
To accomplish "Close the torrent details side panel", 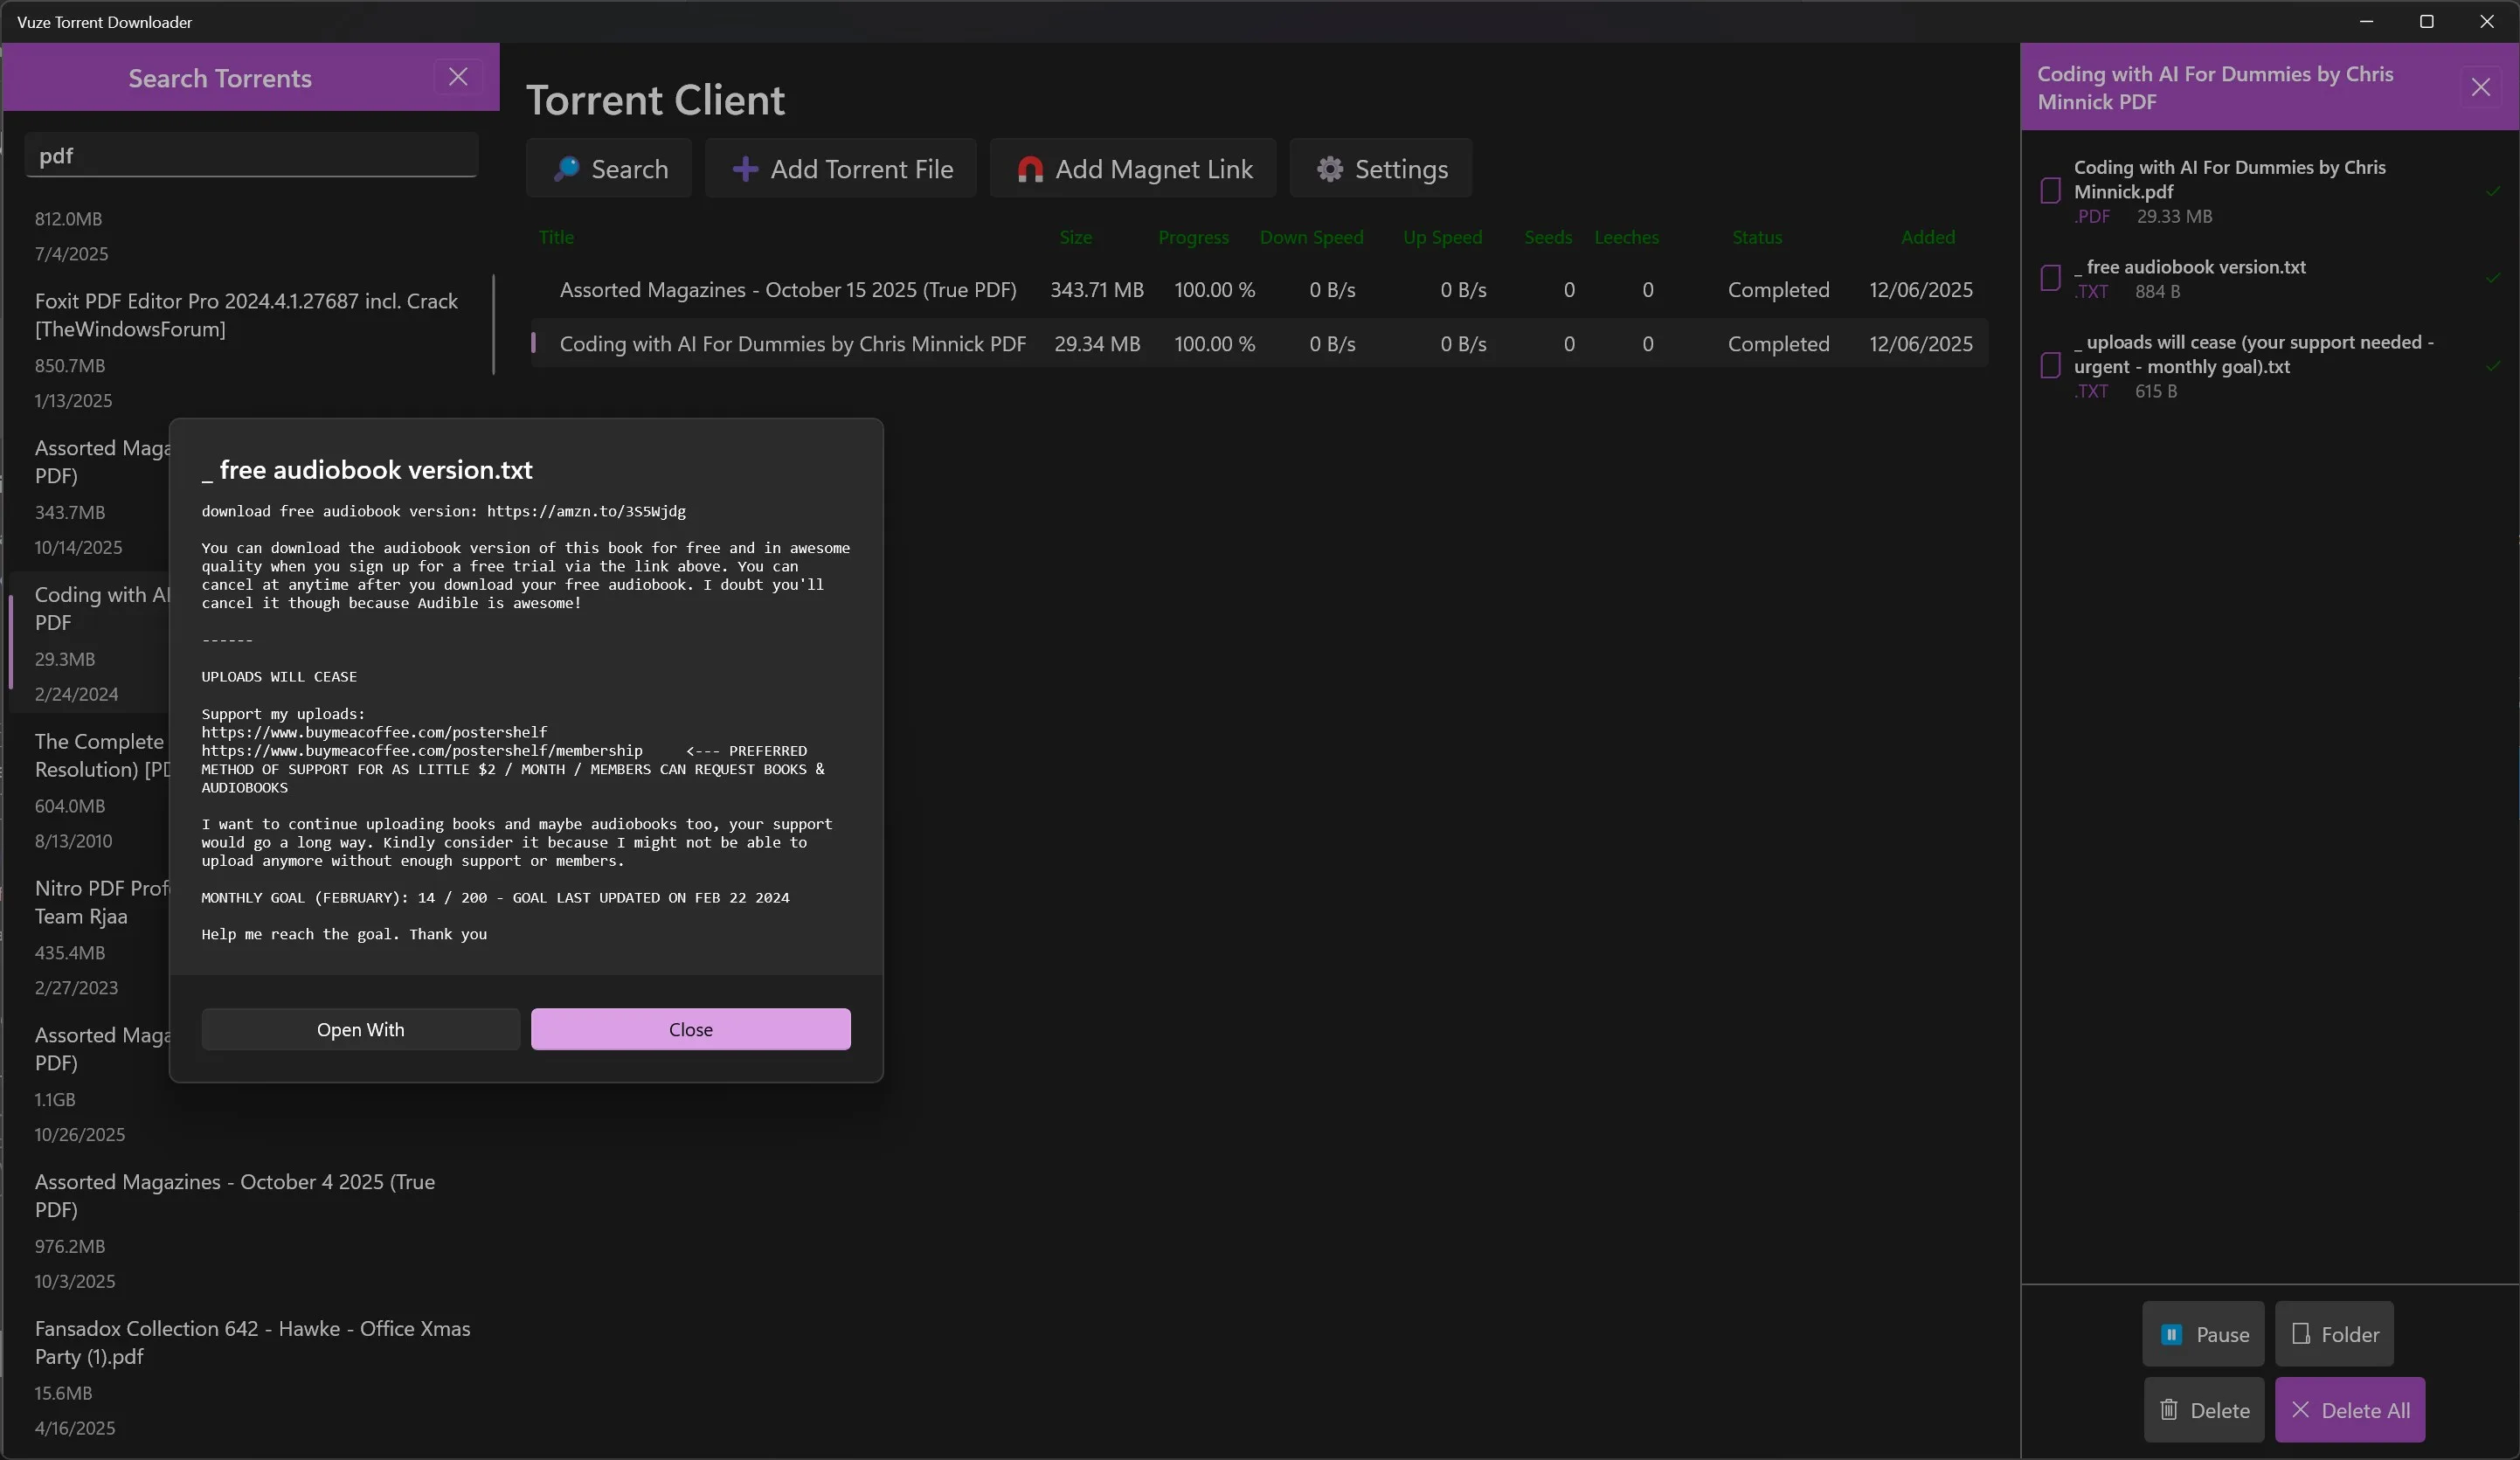I will (2481, 87).
